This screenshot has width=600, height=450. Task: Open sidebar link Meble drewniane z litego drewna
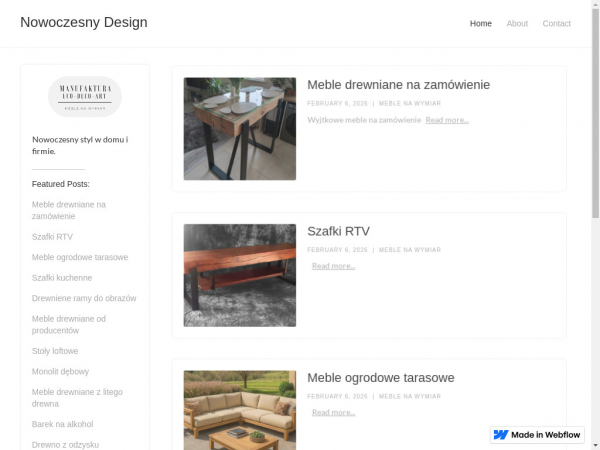[x=77, y=398]
